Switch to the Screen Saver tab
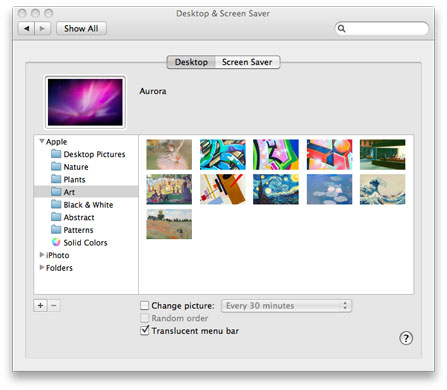The image size is (447, 390). pyautogui.click(x=247, y=62)
